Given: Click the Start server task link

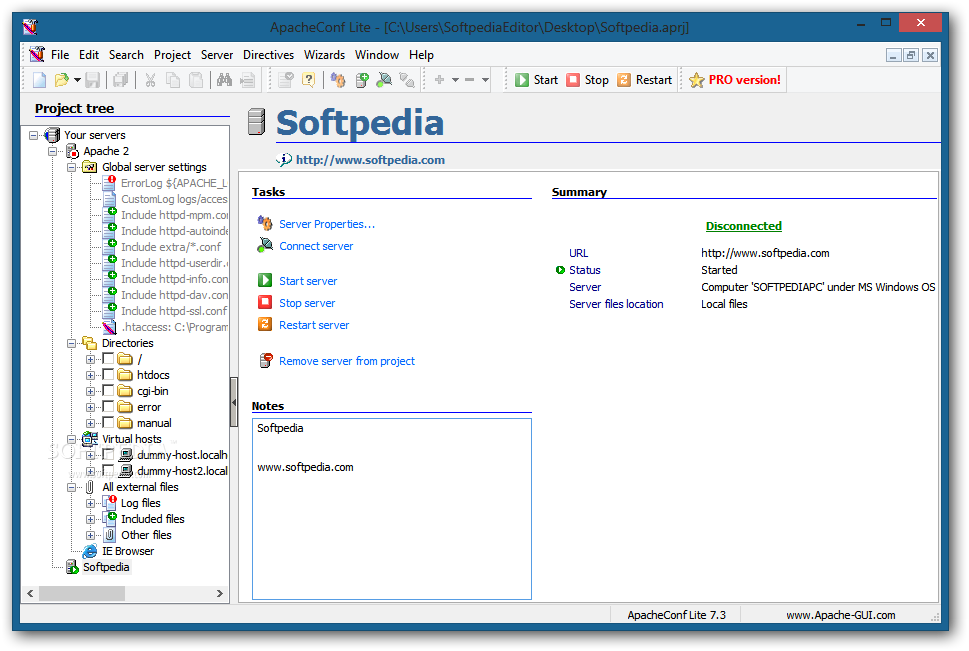Looking at the screenshot, I should 308,281.
